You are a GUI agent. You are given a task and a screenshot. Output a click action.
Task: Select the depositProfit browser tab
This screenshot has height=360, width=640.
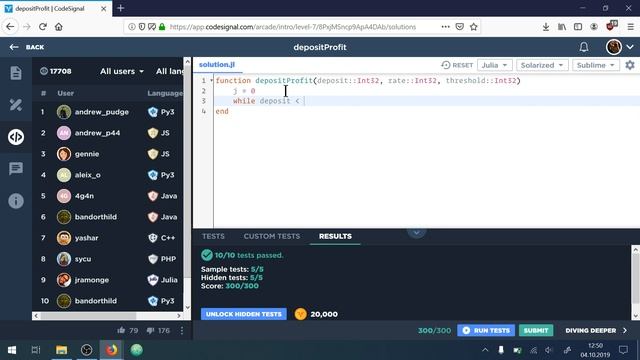tap(56, 8)
